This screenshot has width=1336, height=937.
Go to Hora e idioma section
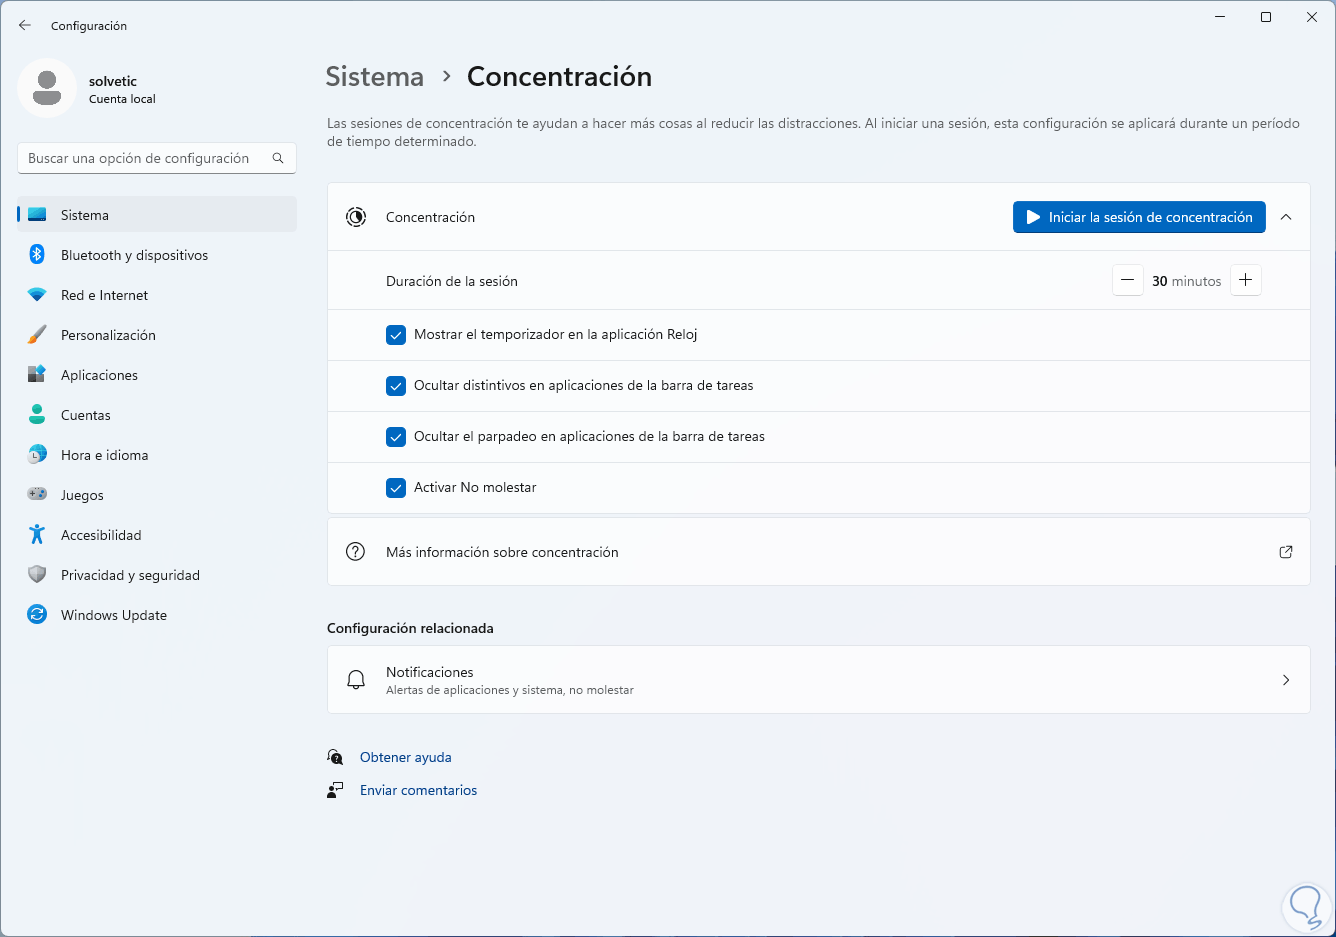[104, 455]
